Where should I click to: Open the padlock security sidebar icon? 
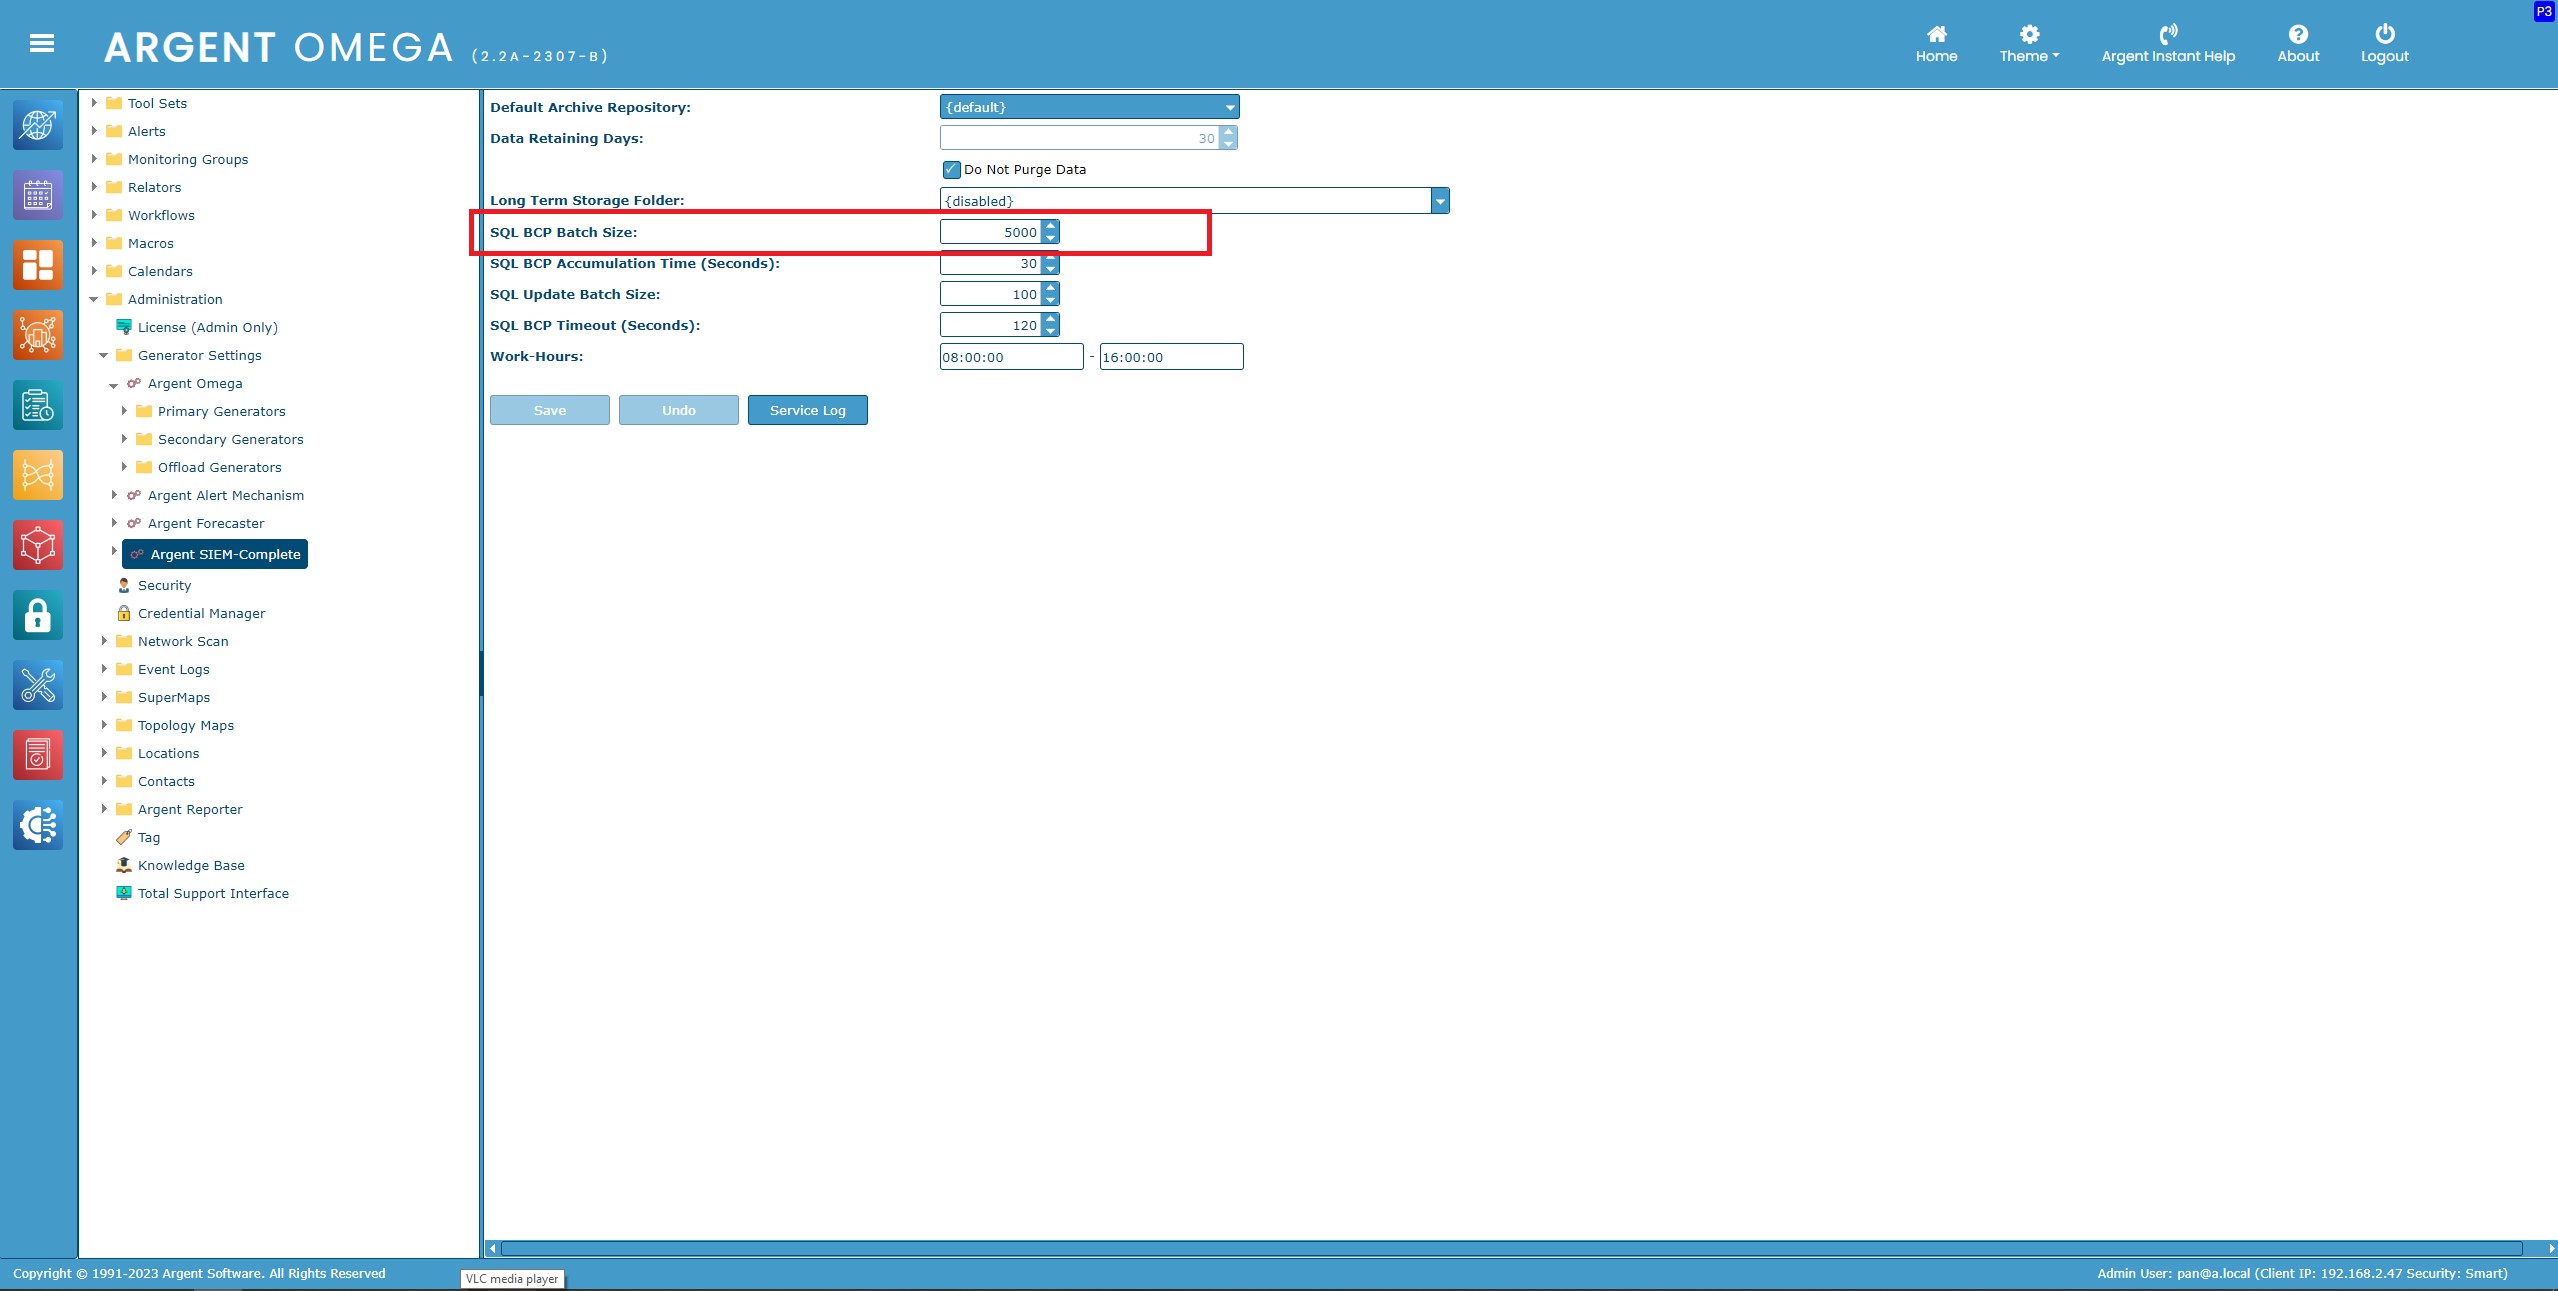tap(38, 615)
